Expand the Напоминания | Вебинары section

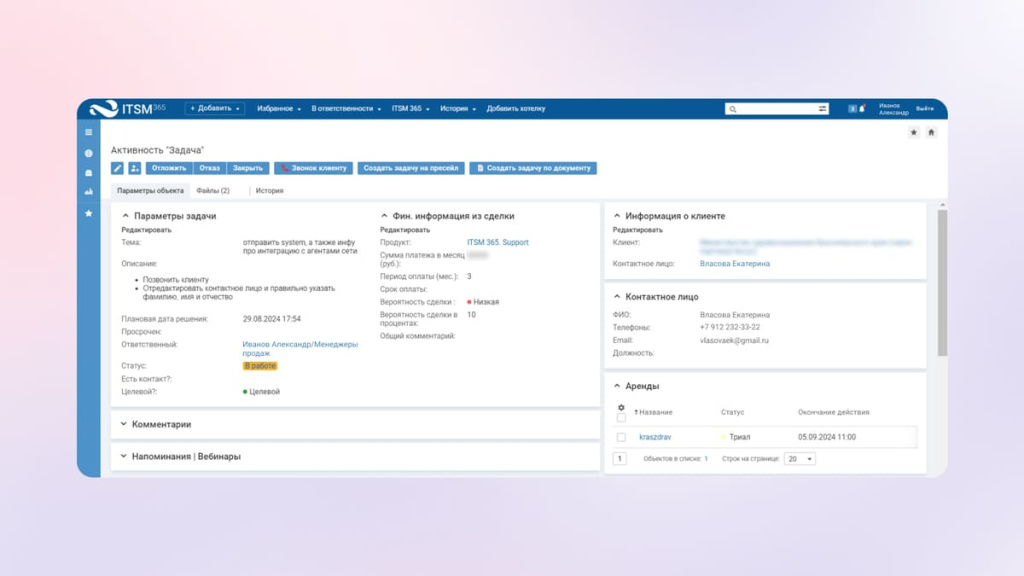pyautogui.click(x=185, y=456)
